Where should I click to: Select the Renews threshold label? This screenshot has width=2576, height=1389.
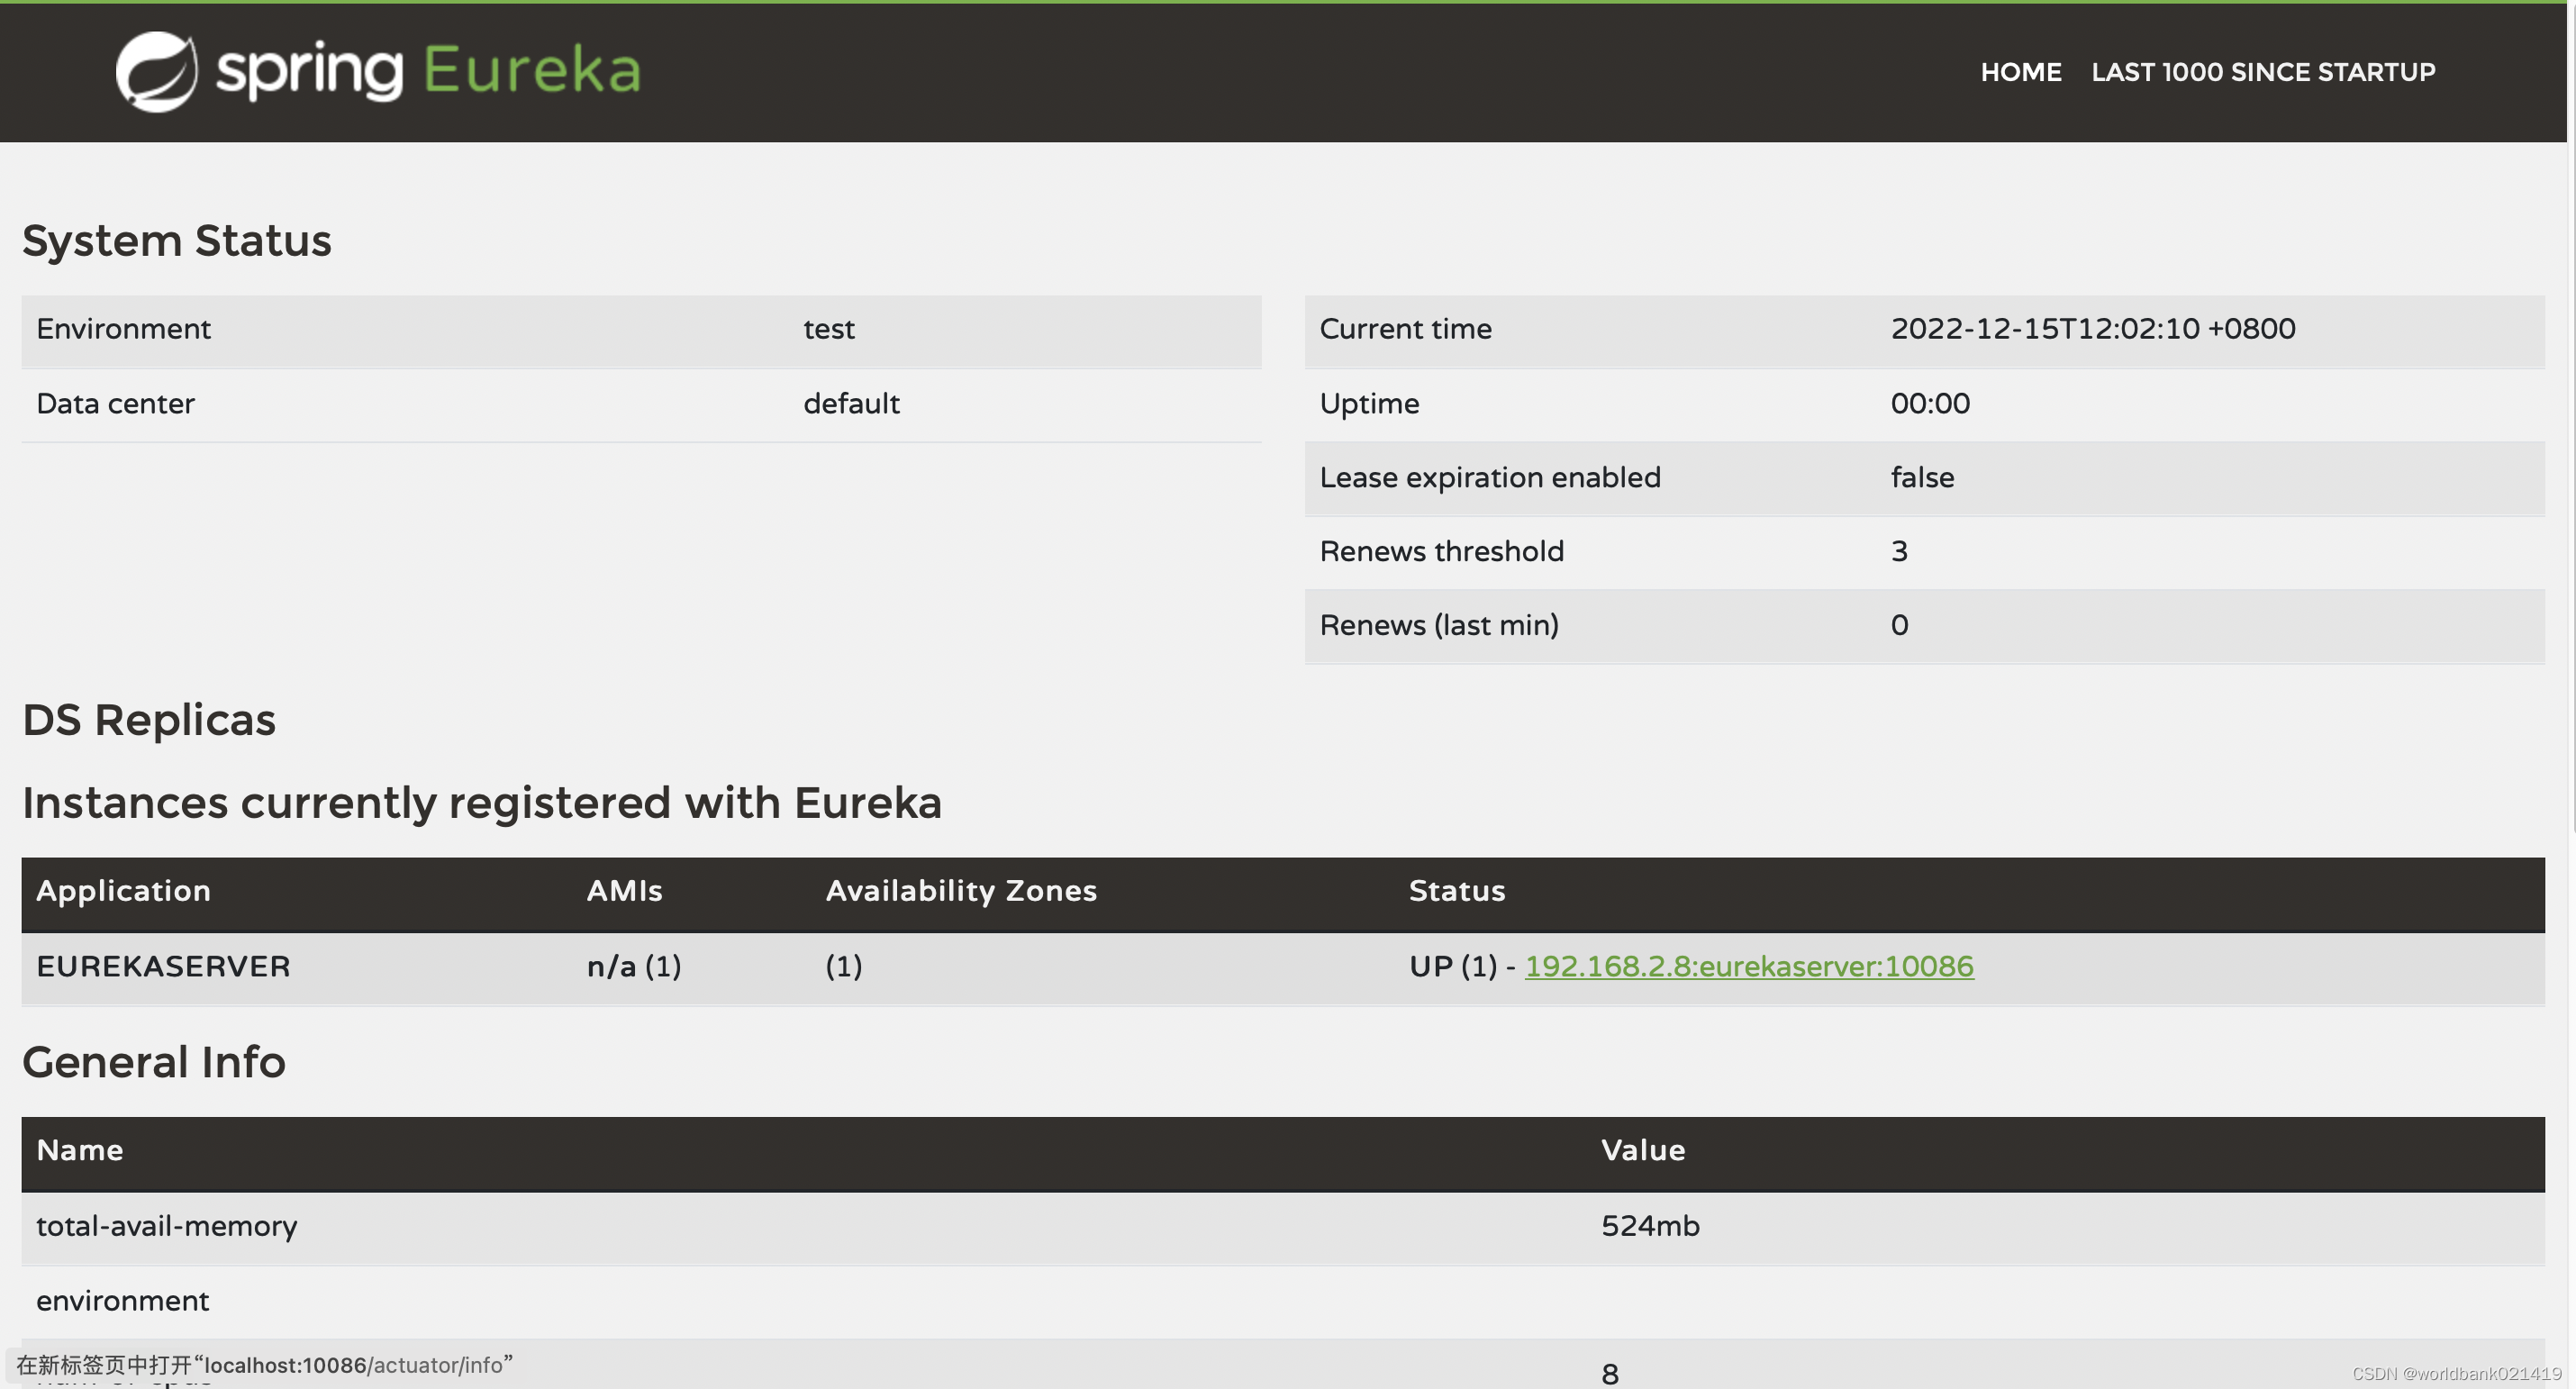point(1441,551)
